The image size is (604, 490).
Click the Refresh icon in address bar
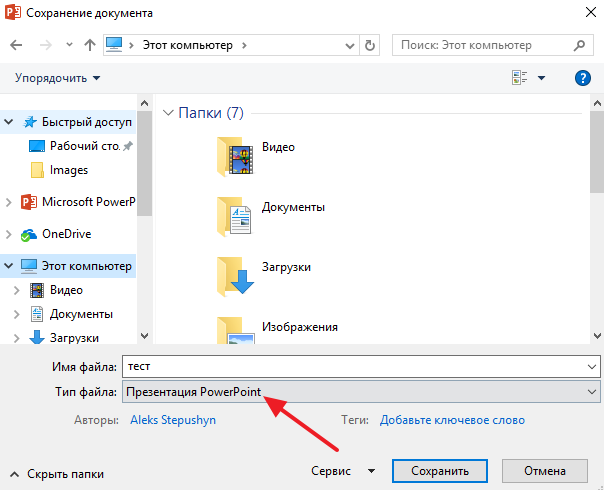(371, 46)
